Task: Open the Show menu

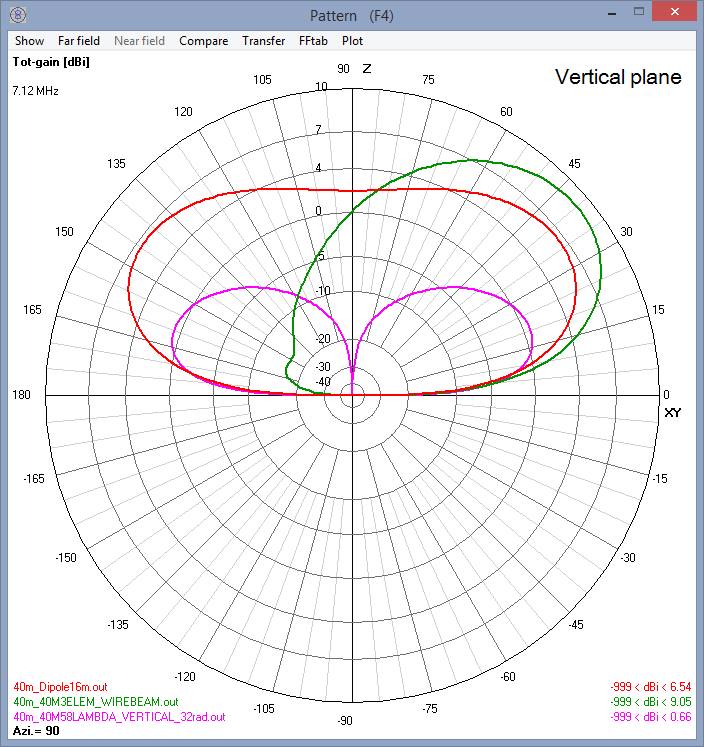Action: [29, 41]
